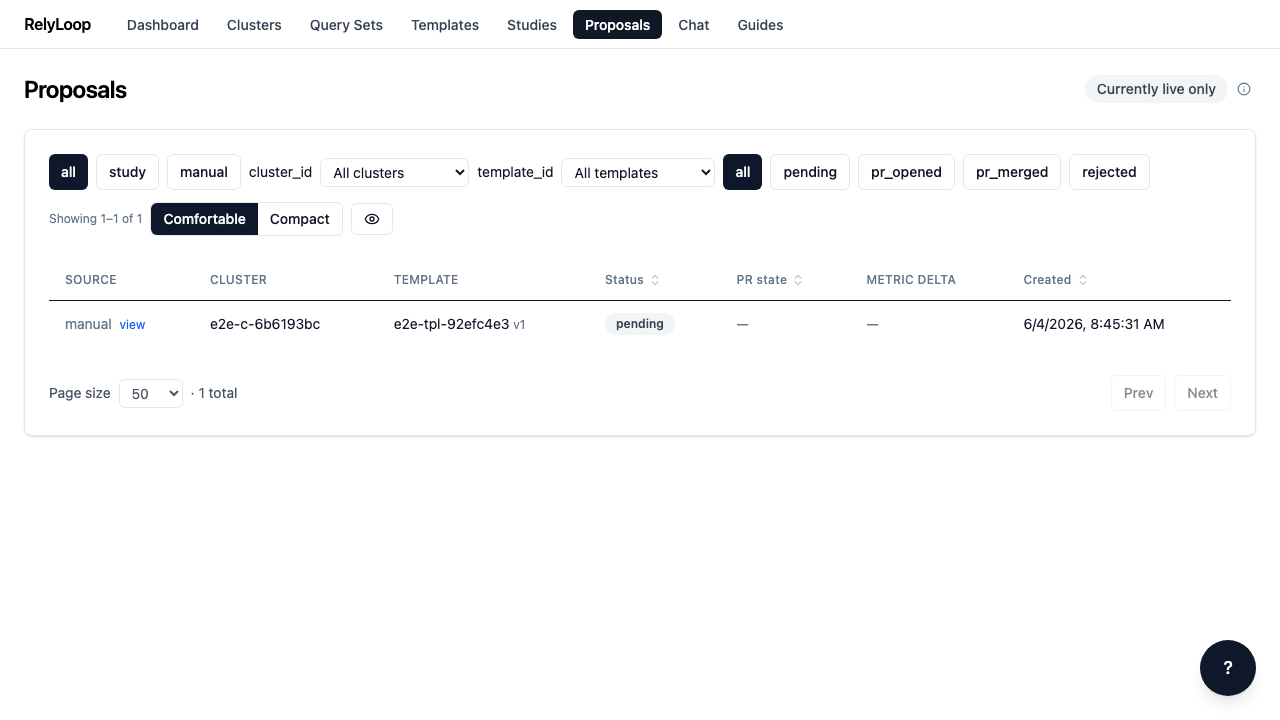Open the All templates dropdown
Screen dimensions: 1280x720
638,172
